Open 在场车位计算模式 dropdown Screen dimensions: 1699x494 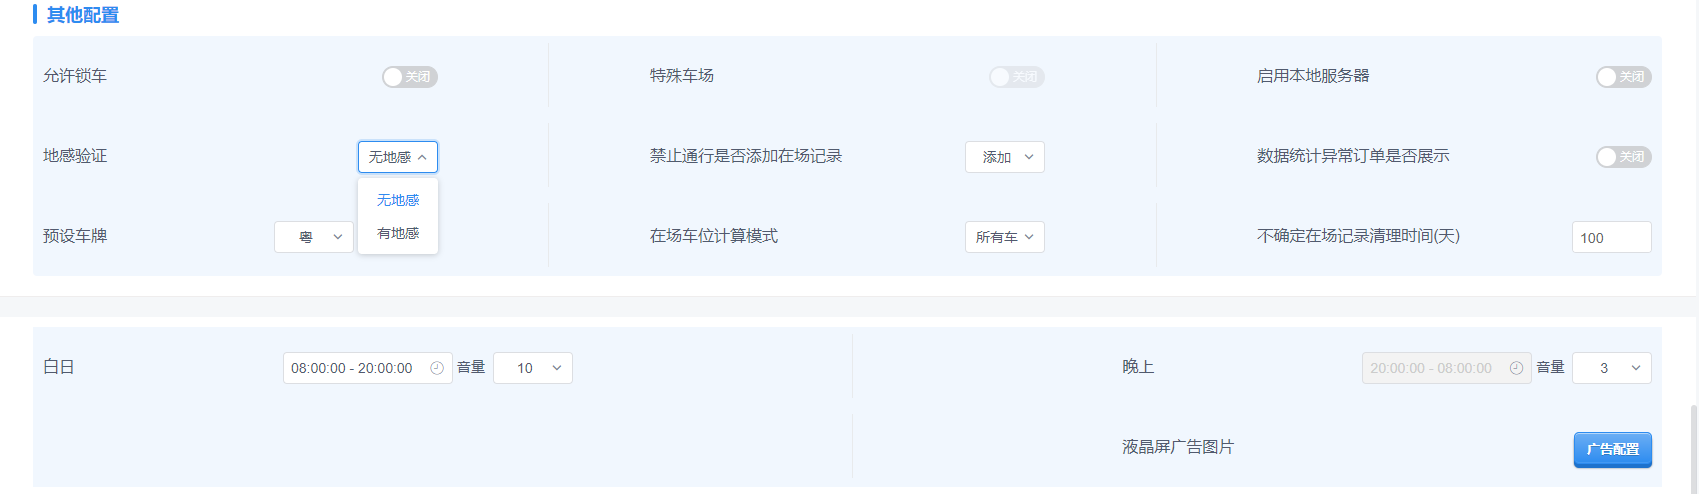coord(1005,237)
